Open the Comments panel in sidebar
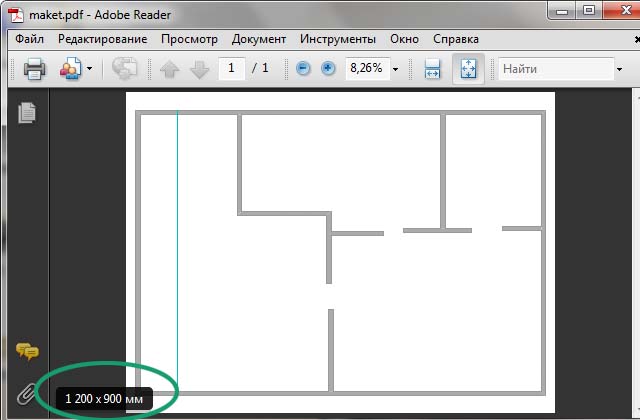Viewport: 640px width, 420px height. [27, 351]
